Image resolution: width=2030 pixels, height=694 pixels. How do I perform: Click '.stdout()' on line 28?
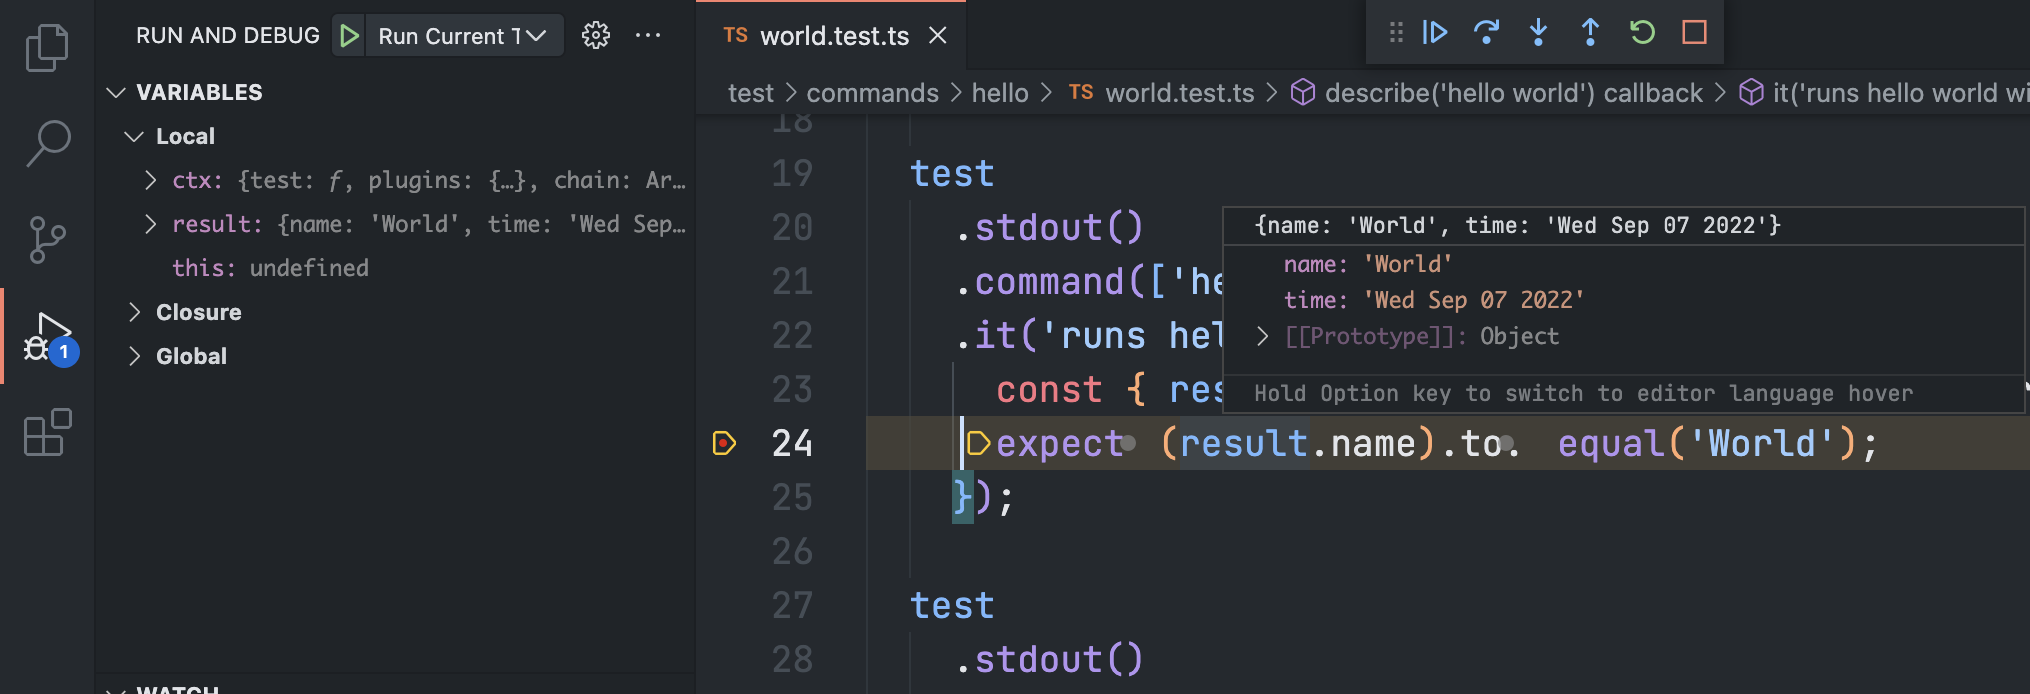(x=1049, y=659)
